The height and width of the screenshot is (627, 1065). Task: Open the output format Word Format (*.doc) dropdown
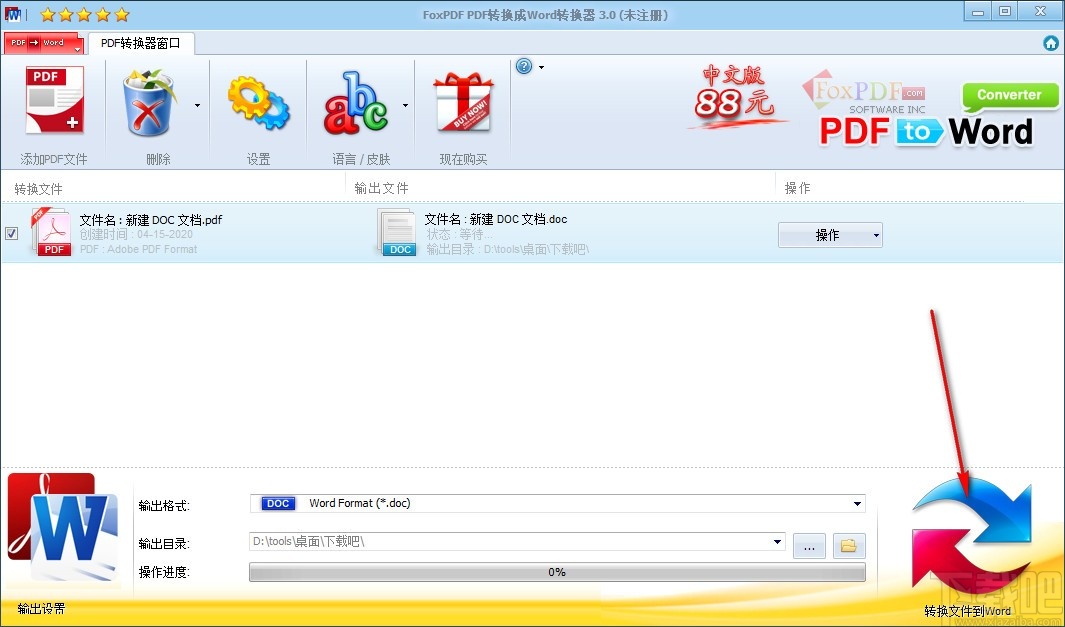point(558,503)
